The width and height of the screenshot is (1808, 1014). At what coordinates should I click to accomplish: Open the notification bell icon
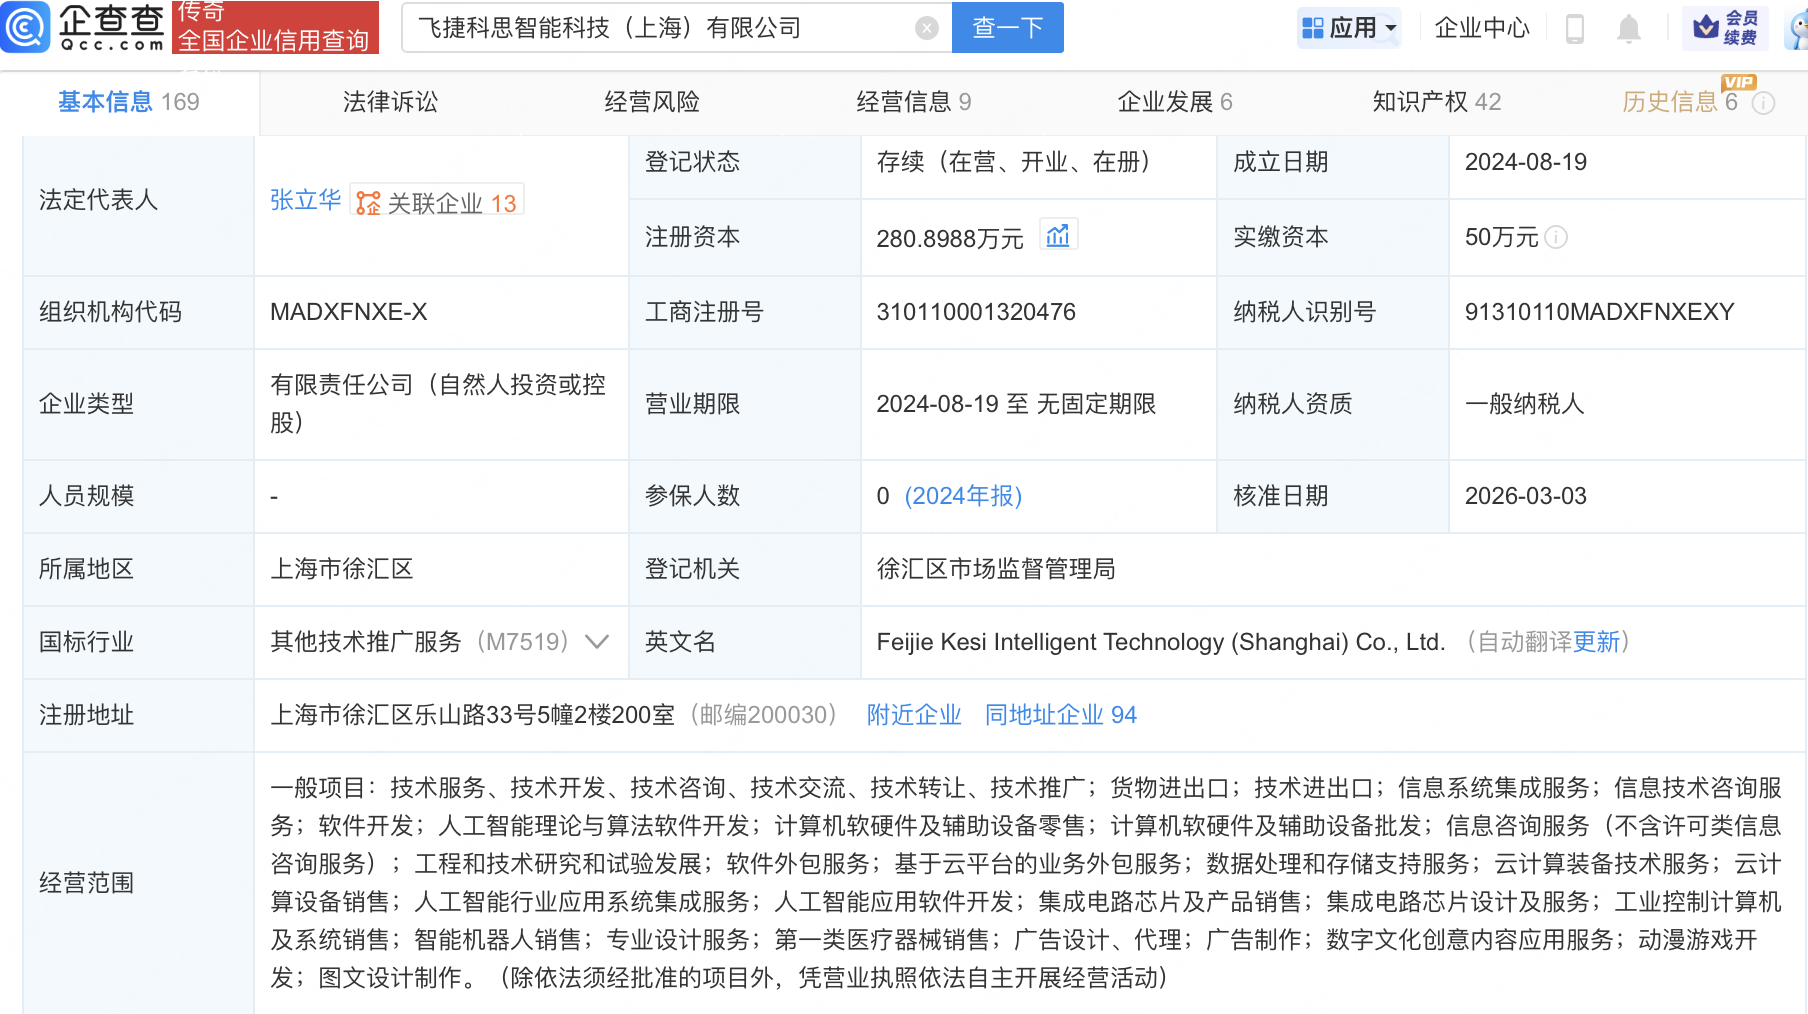(1628, 28)
